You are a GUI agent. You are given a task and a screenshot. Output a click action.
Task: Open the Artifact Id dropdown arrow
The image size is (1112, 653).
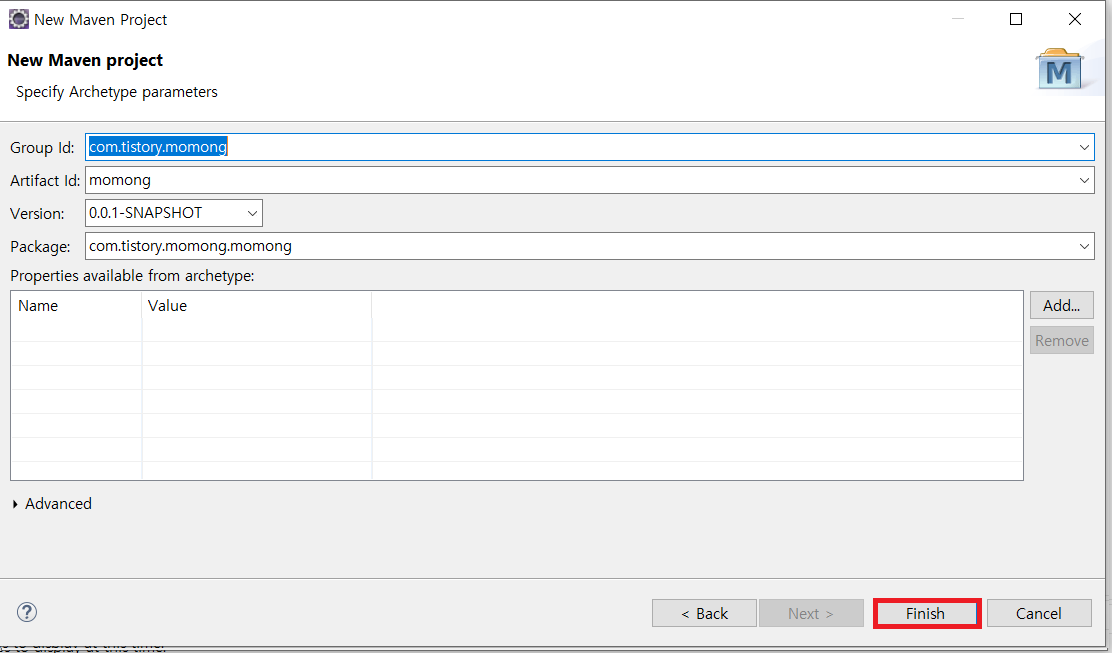[x=1084, y=181]
